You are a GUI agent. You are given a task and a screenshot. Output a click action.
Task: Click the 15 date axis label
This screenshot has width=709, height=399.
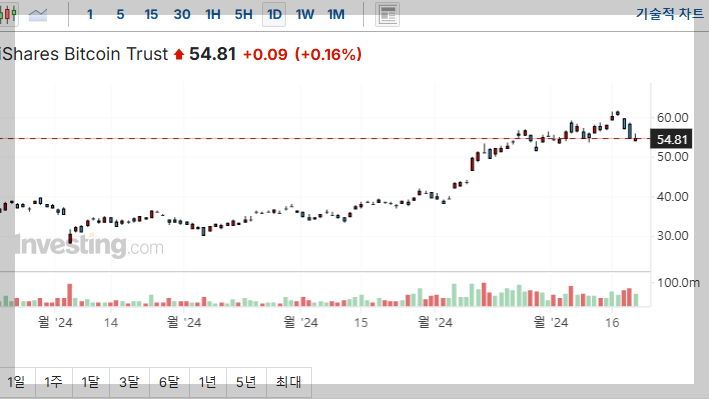pyautogui.click(x=361, y=323)
